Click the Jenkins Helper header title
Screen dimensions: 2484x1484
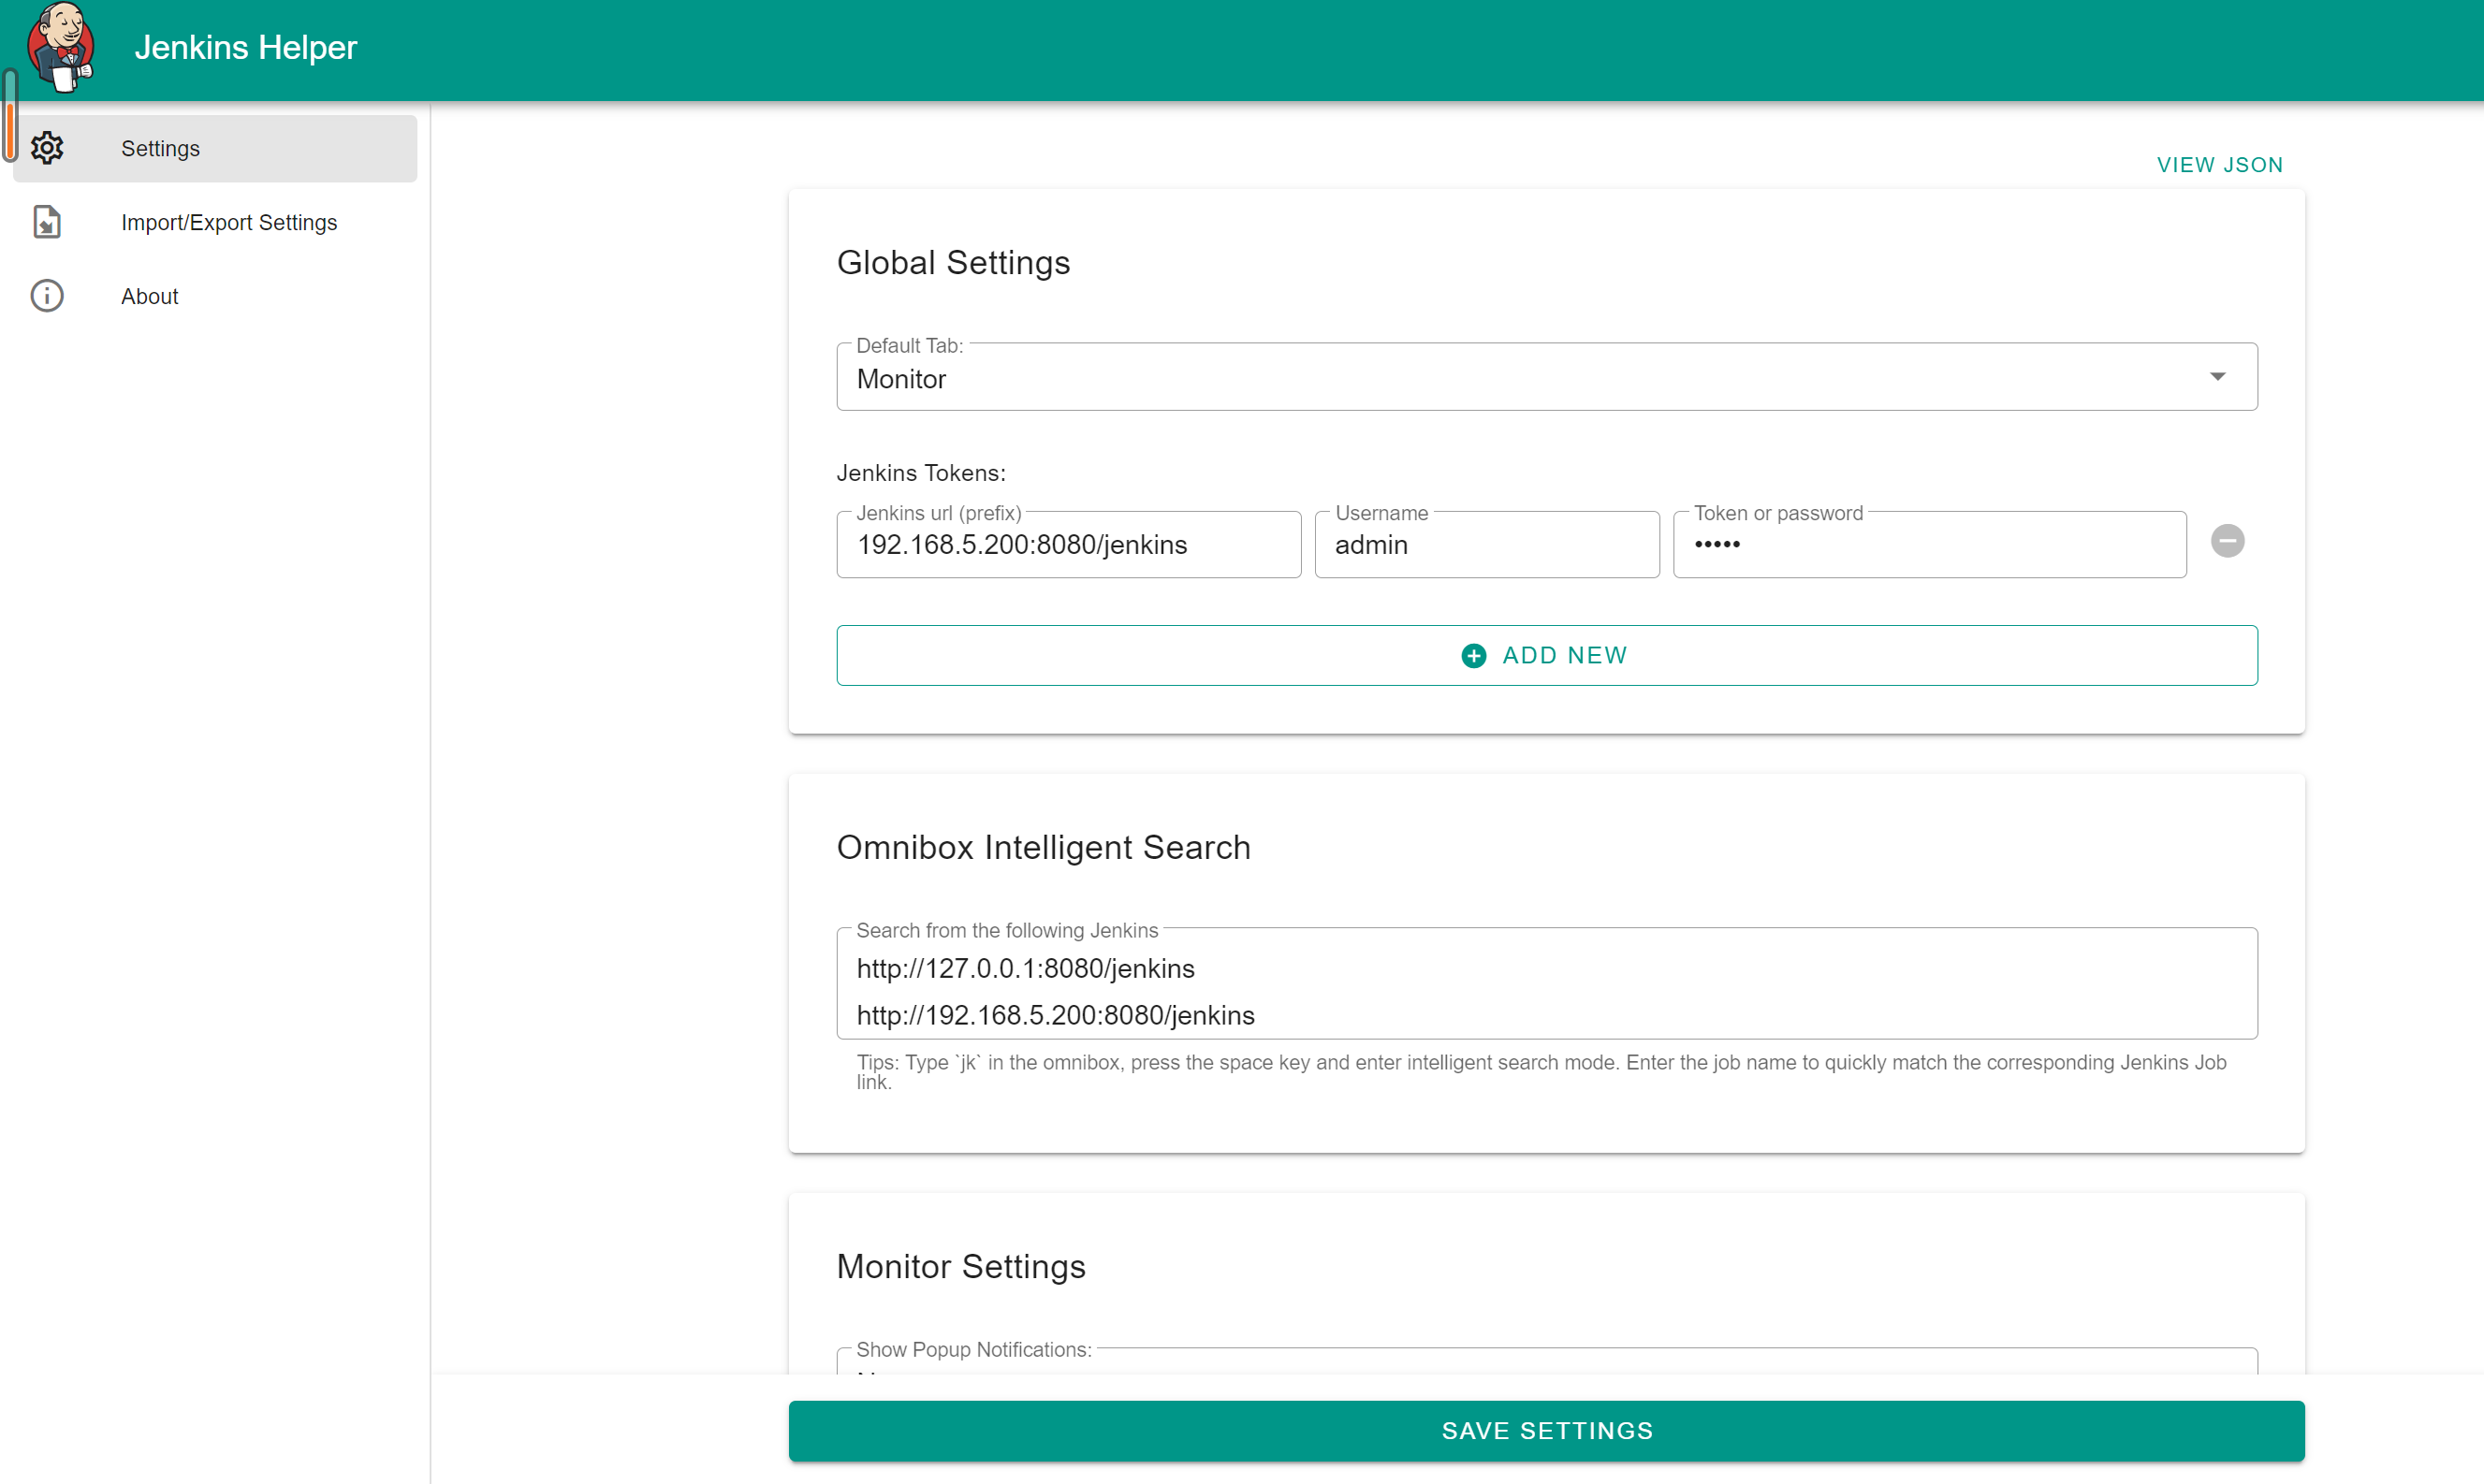coord(245,47)
